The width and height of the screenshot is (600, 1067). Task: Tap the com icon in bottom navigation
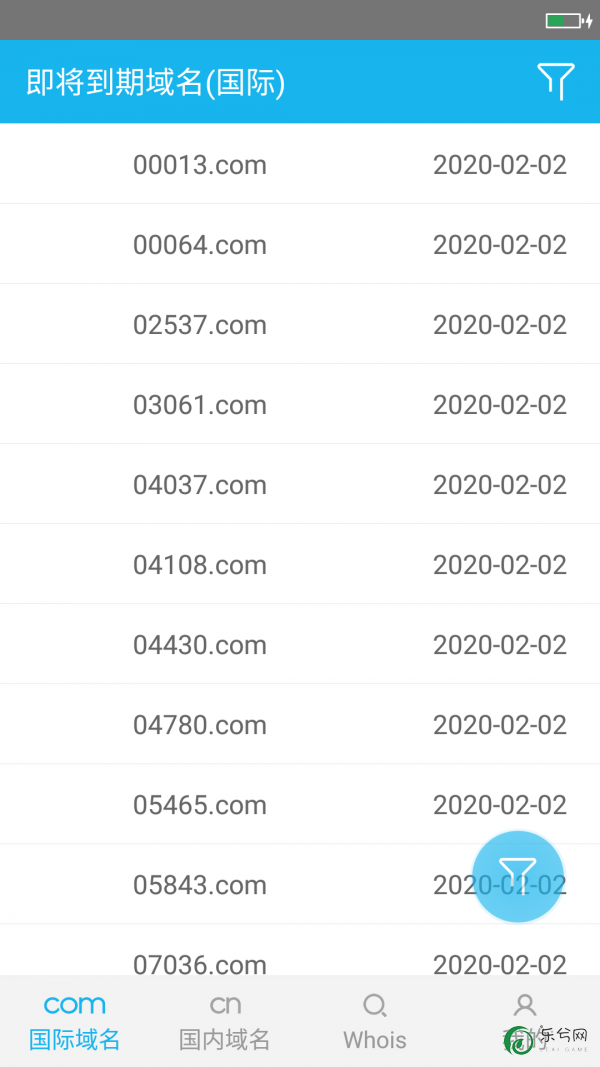(75, 1004)
